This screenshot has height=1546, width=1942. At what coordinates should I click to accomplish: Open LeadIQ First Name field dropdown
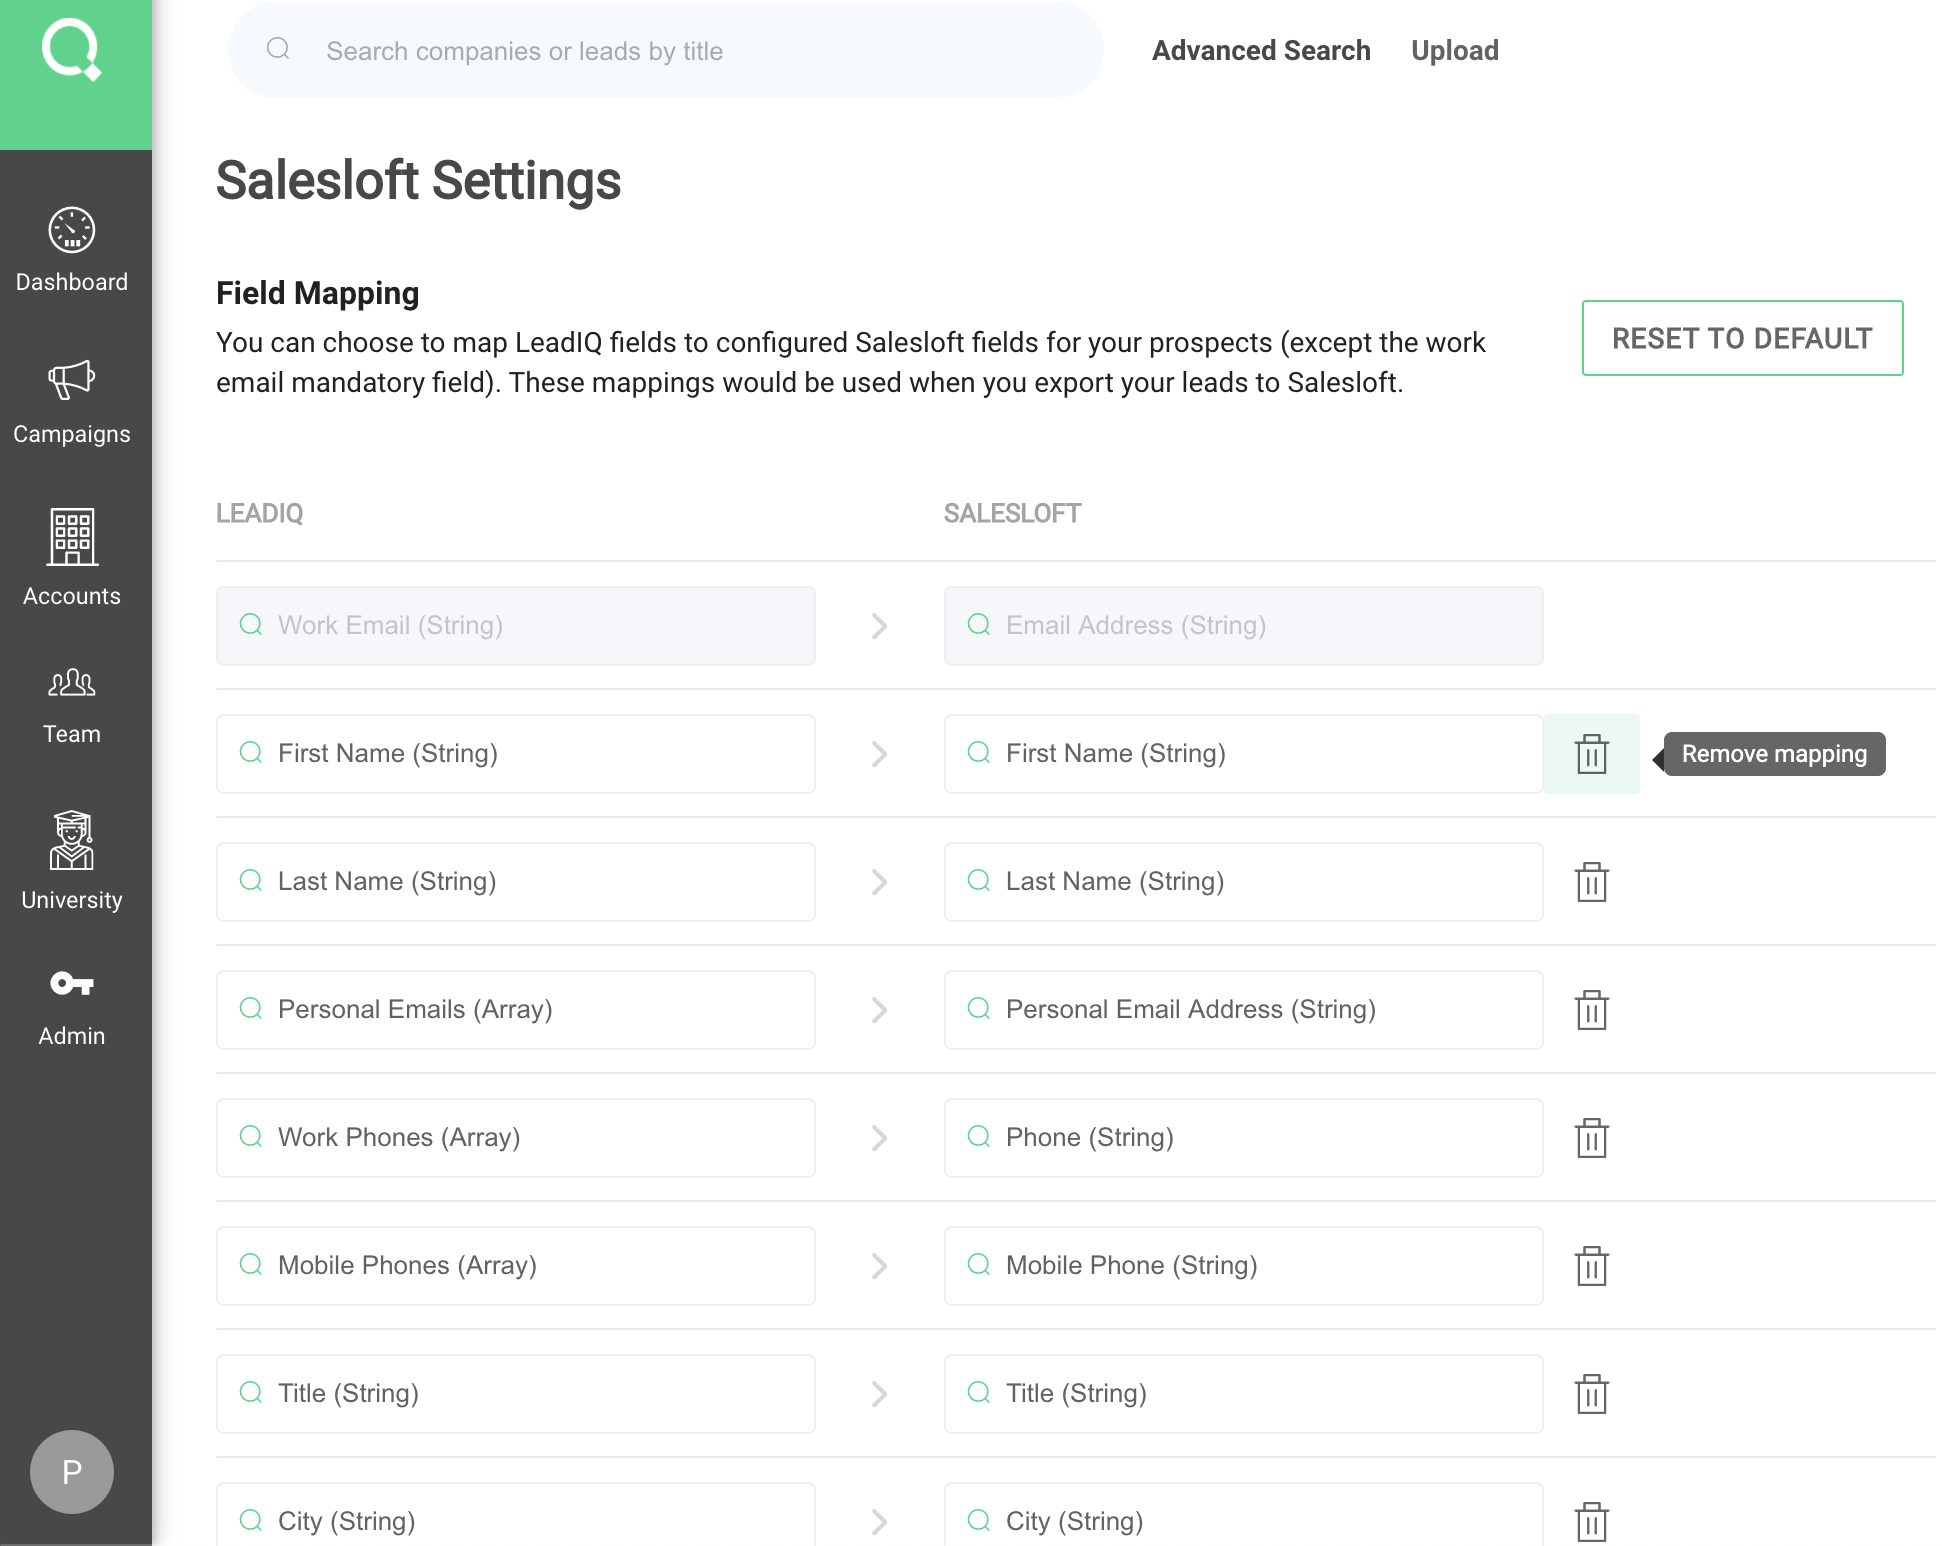click(516, 754)
